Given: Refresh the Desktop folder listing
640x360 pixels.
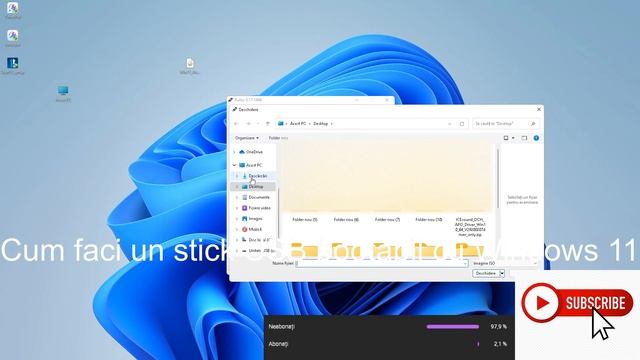Looking at the screenshot, I should pyautogui.click(x=462, y=124).
